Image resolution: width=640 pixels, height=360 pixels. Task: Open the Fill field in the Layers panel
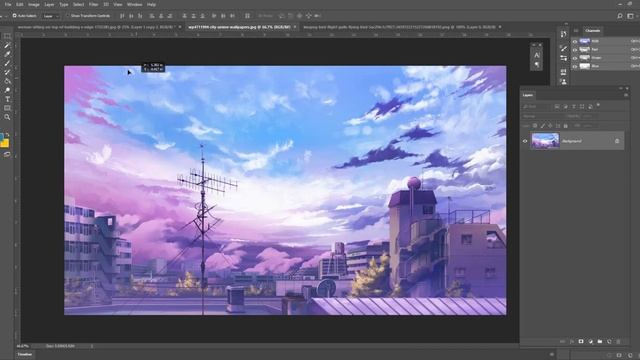tap(587, 126)
